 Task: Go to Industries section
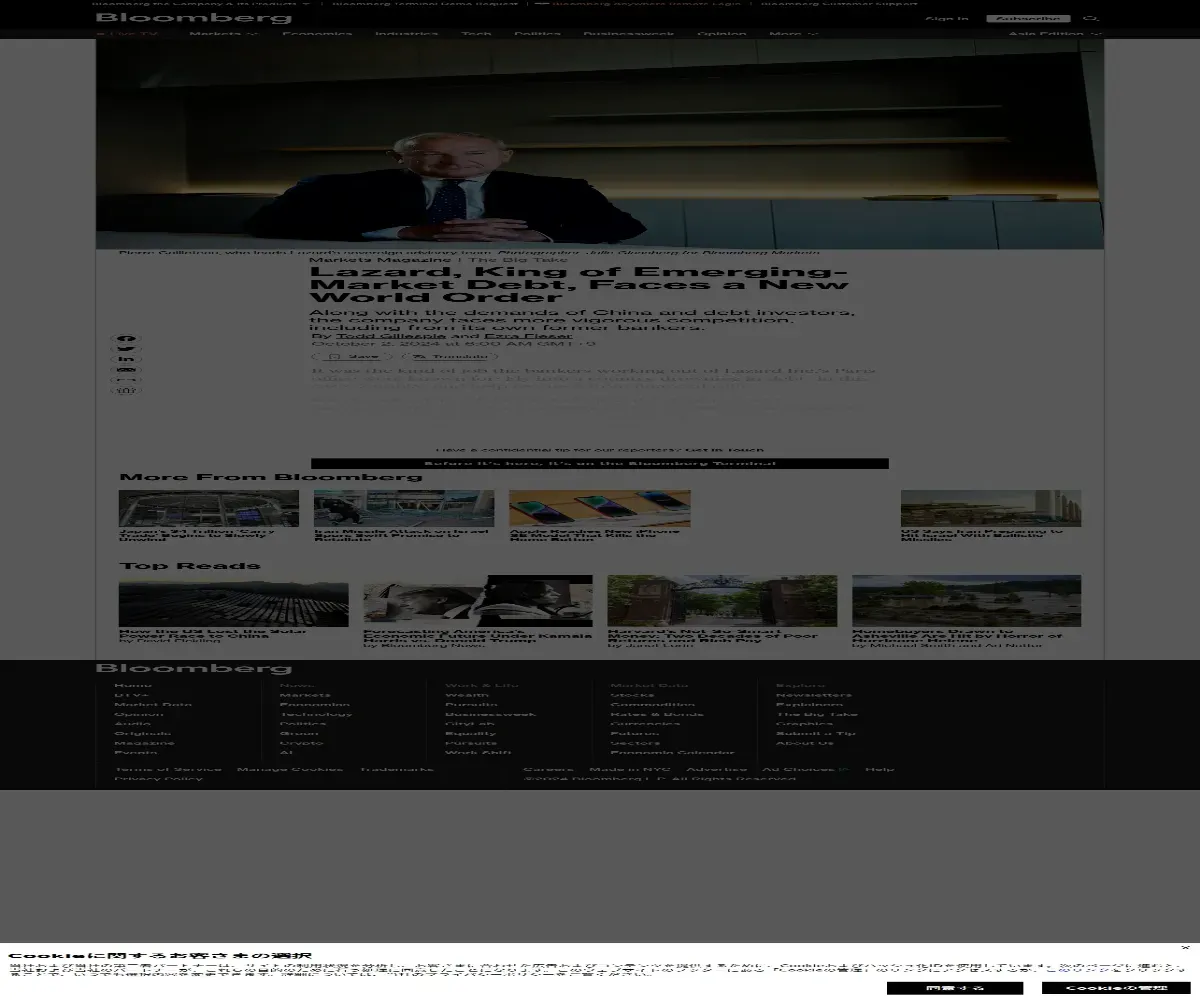coord(406,34)
